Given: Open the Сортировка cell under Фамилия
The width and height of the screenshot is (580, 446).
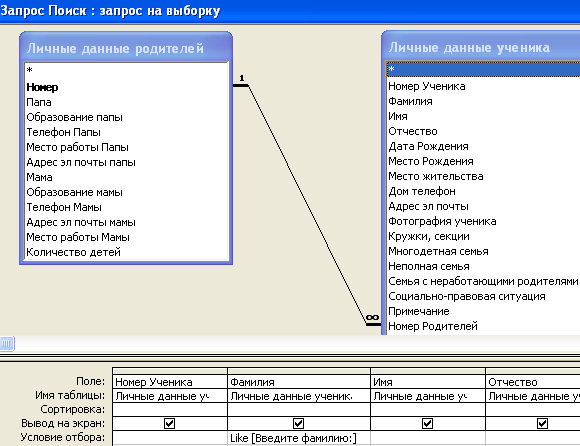Looking at the screenshot, I should (x=299, y=409).
